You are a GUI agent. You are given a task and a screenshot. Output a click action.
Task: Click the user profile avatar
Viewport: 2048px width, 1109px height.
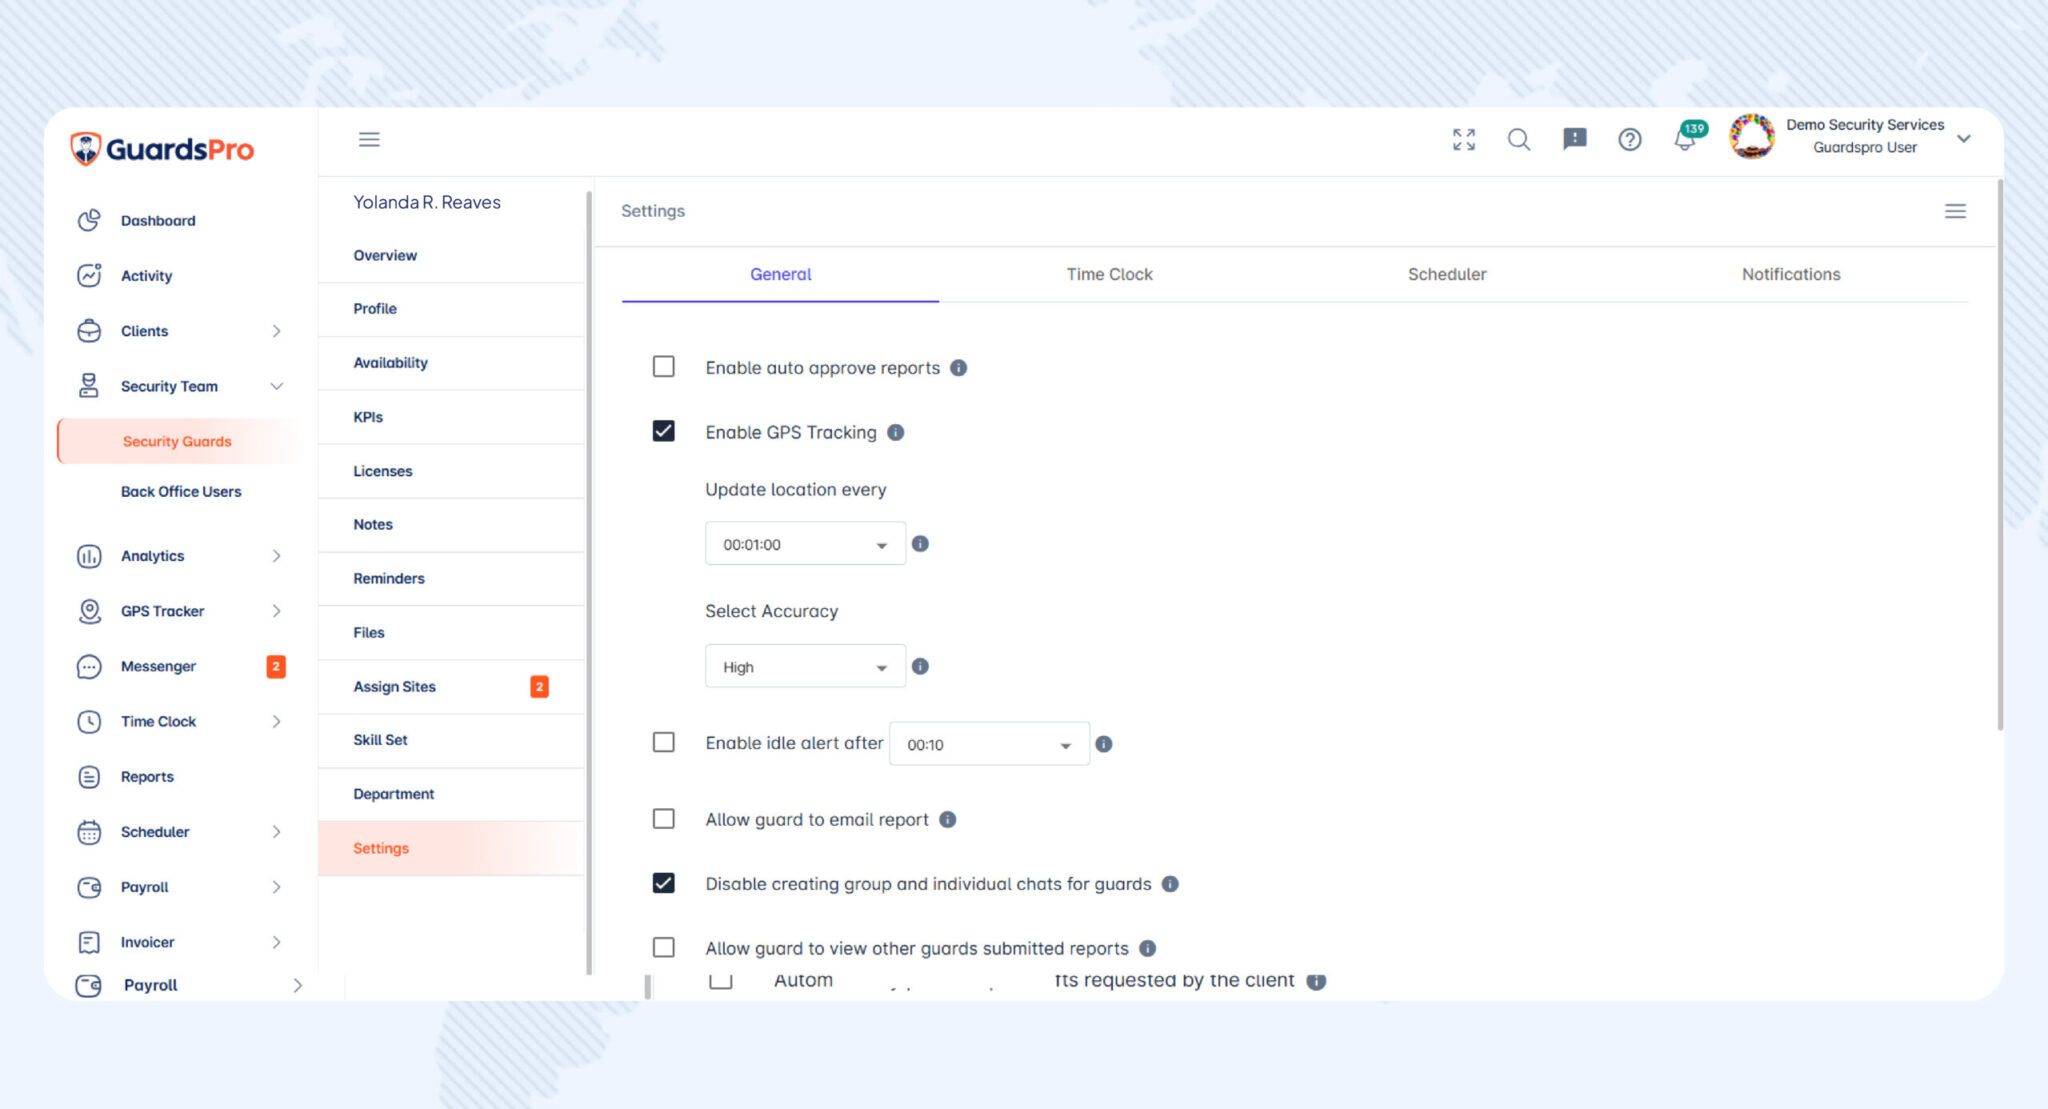tap(1752, 136)
